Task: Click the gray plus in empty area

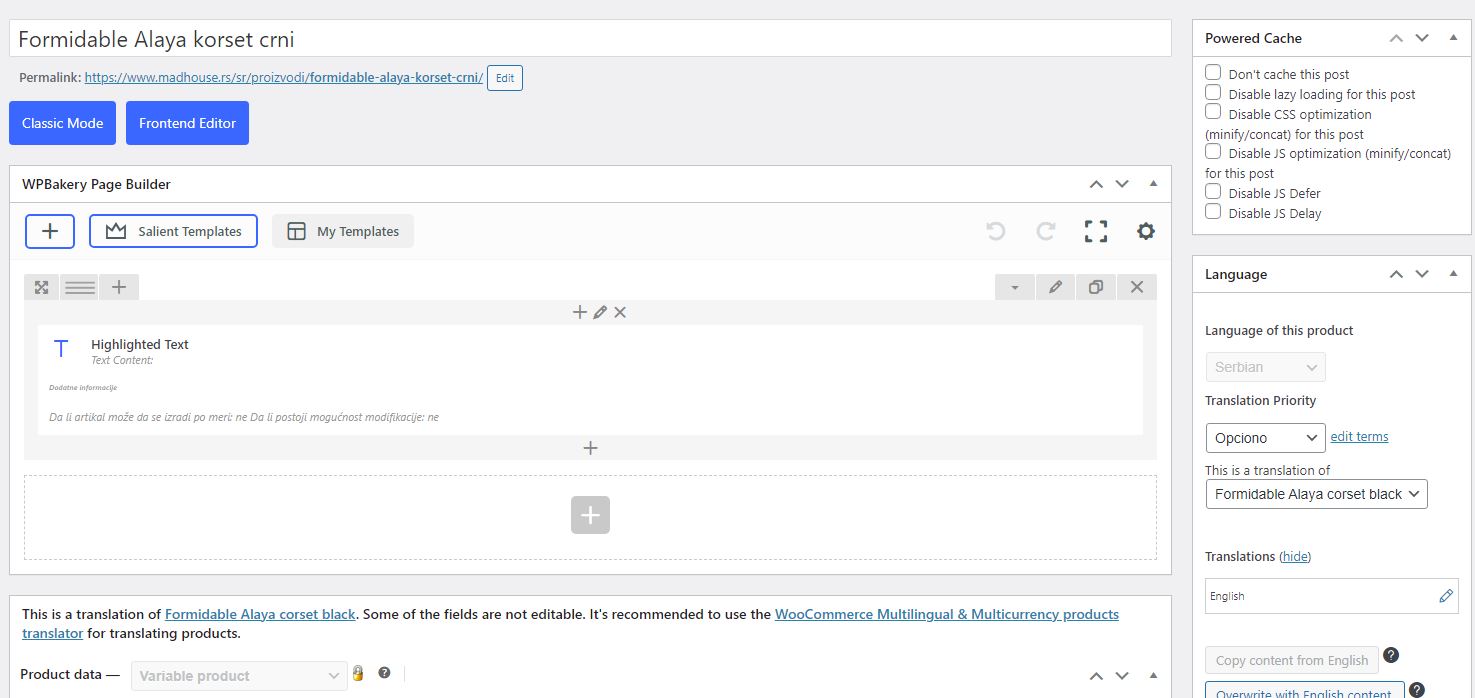Action: tap(590, 515)
